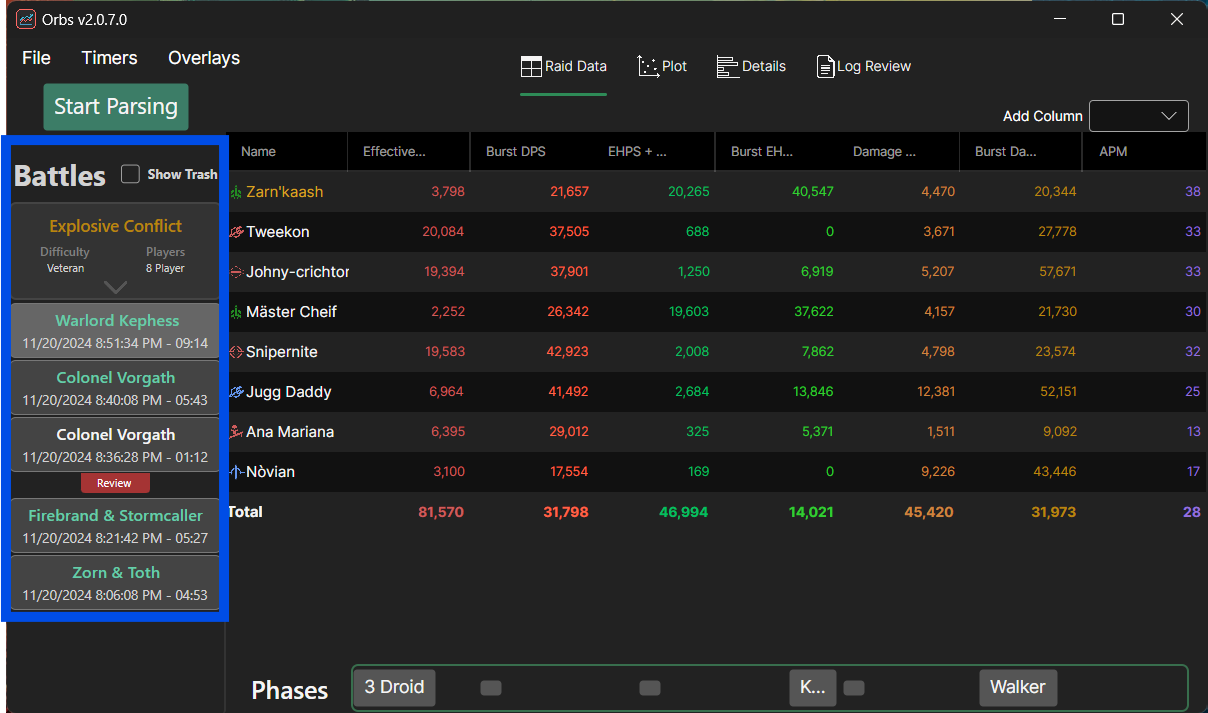Screen dimensions: 1208x713
Task: Open the Add Column dropdown
Action: (1138, 116)
